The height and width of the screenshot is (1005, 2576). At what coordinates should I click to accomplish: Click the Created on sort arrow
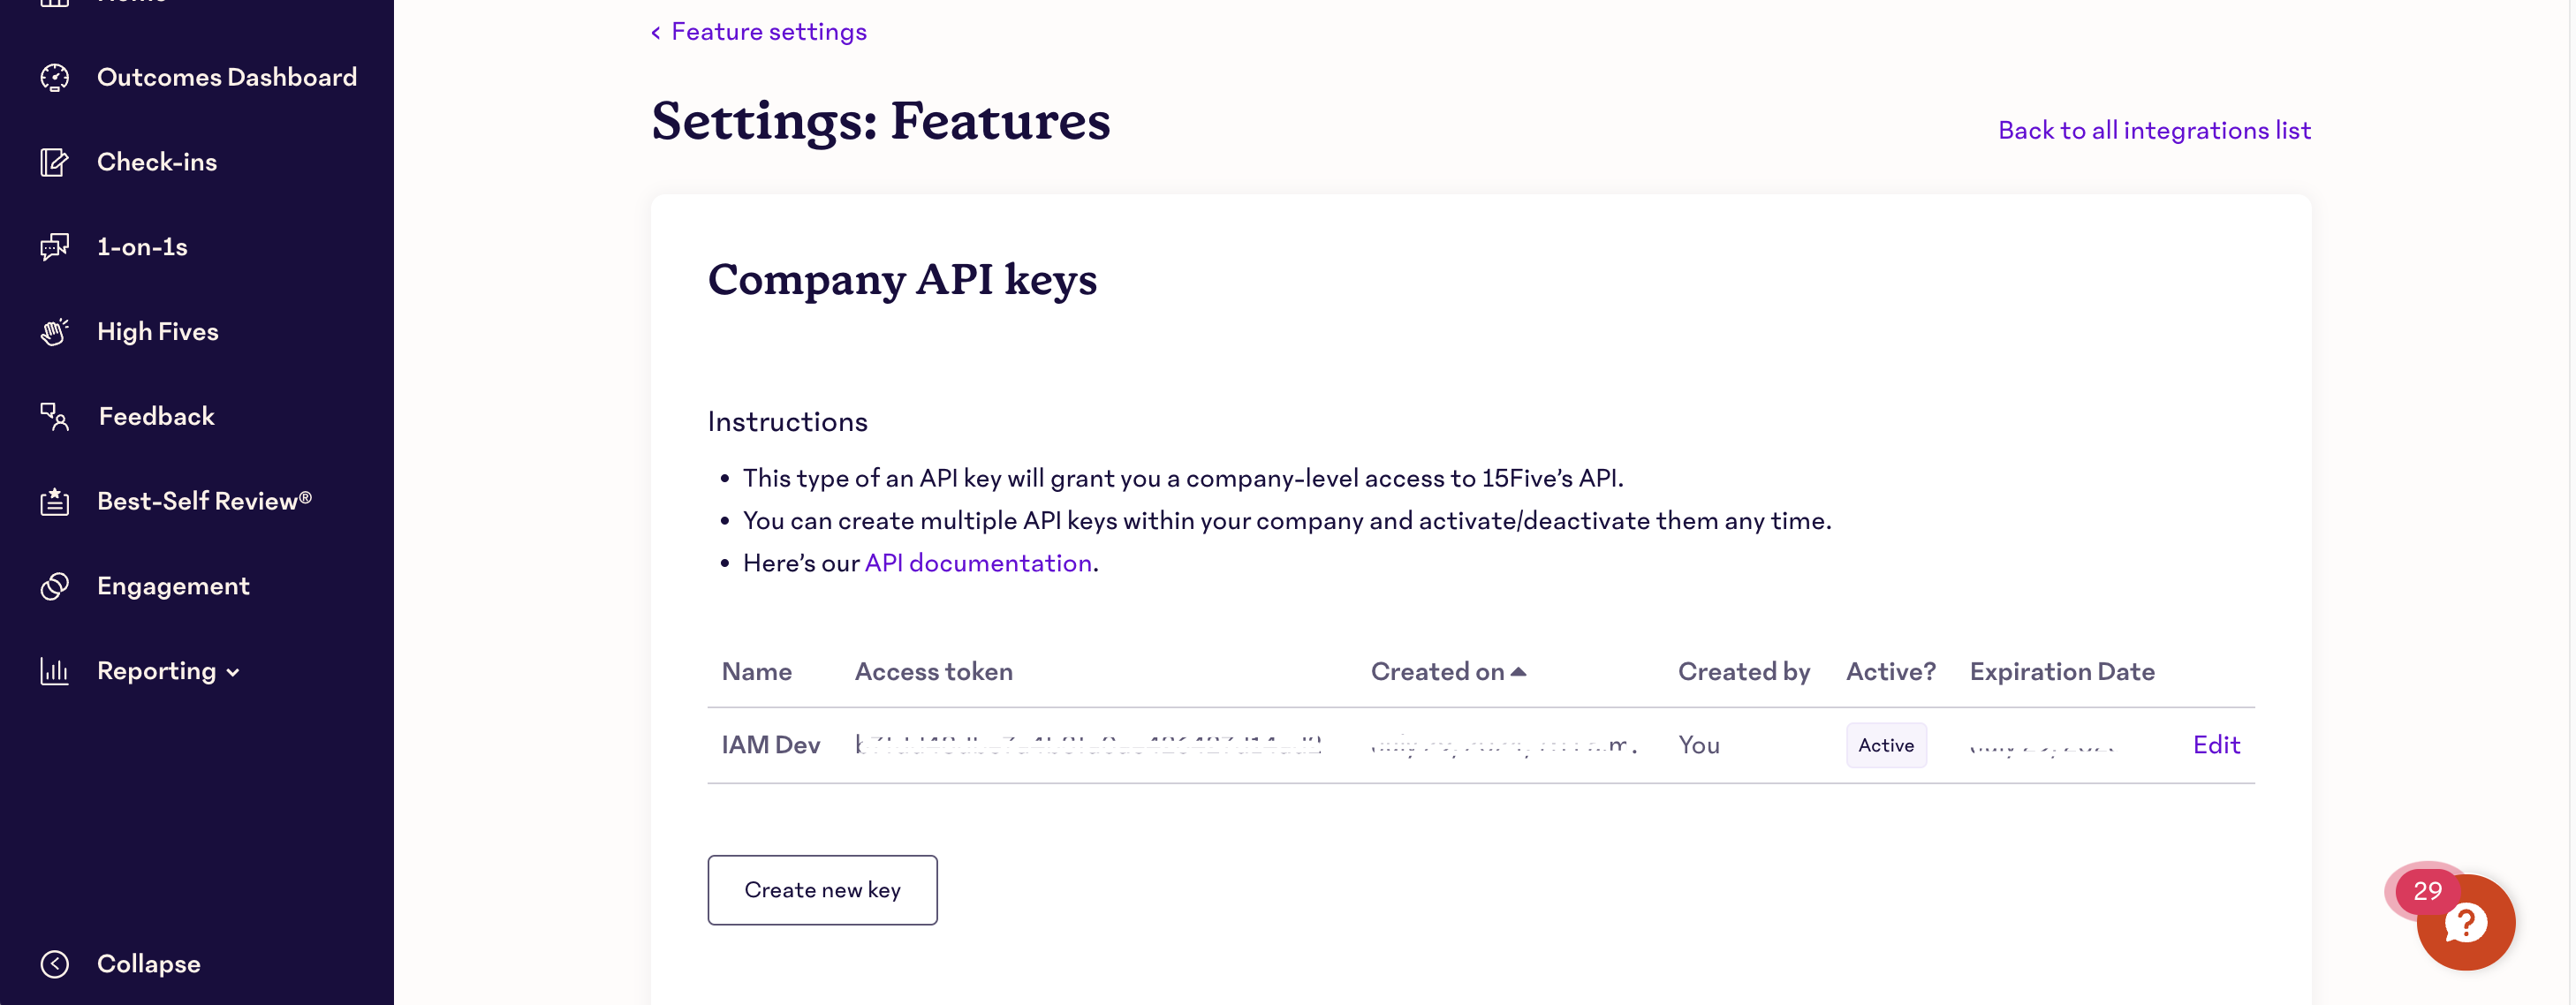(1520, 671)
